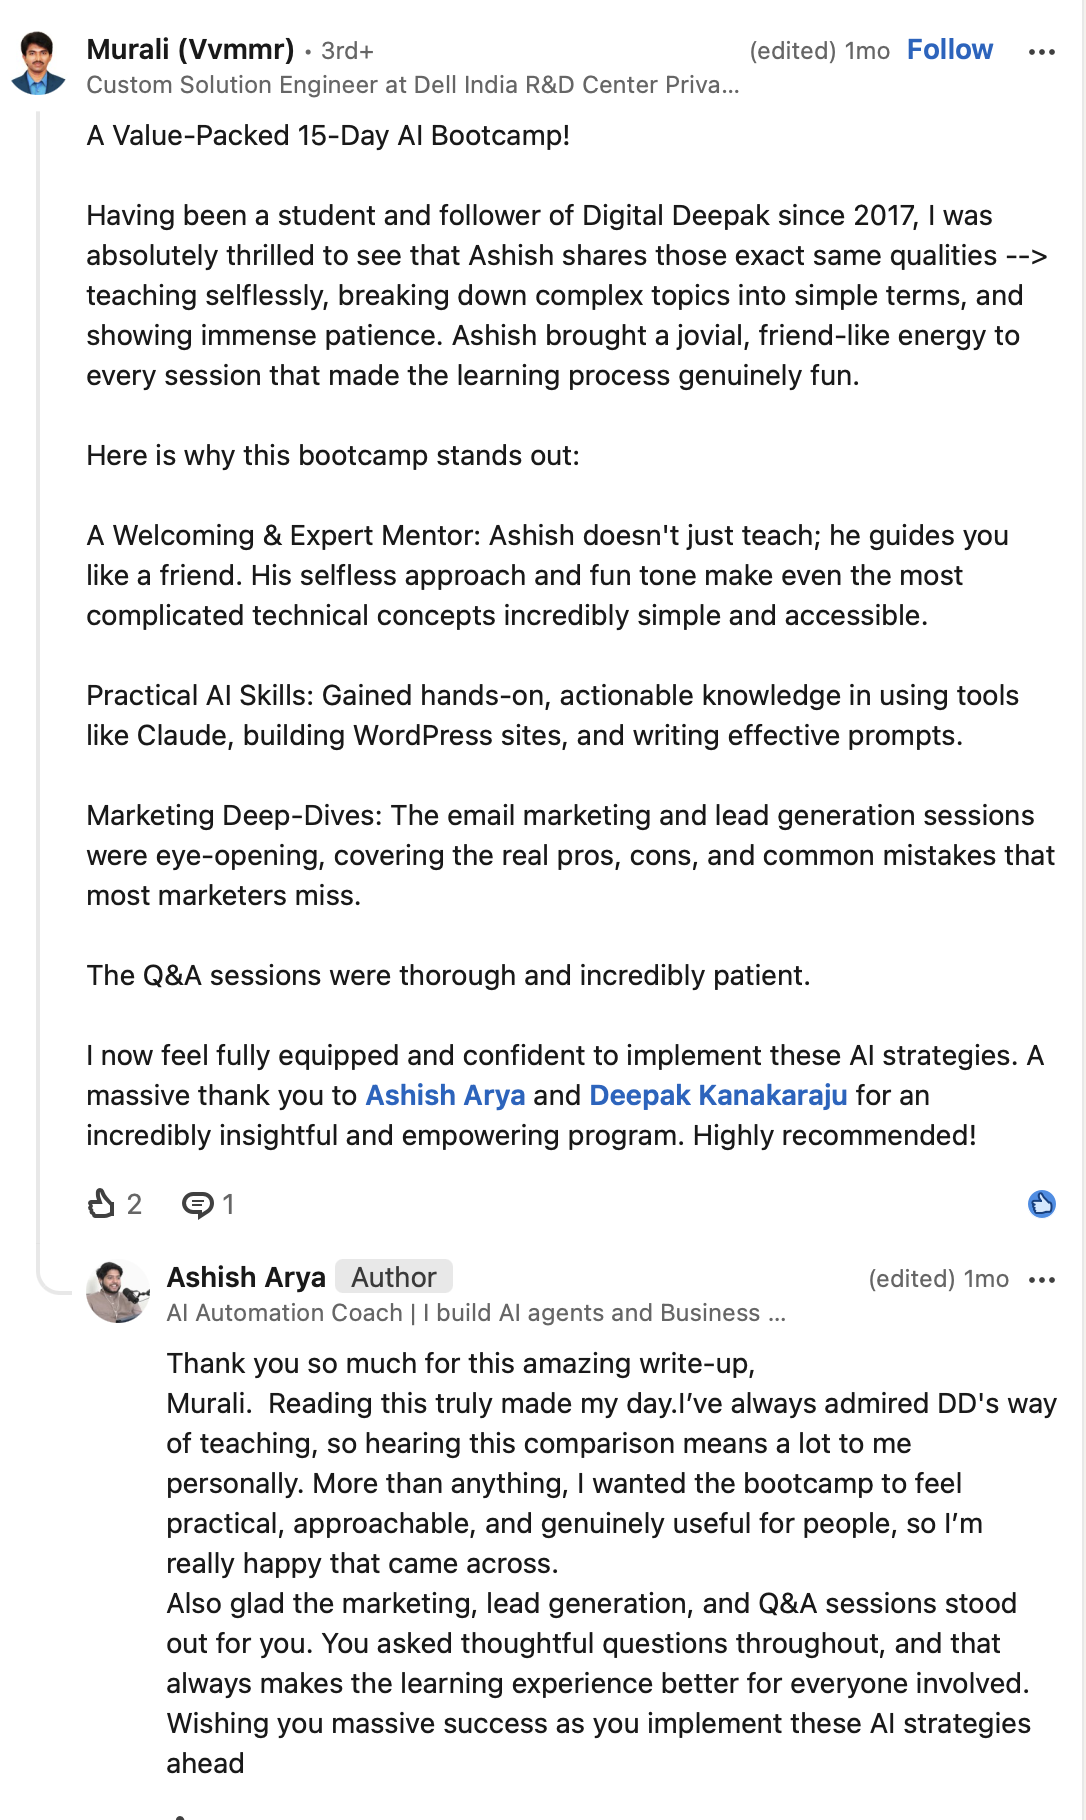Click the Ashish Arya mention link
This screenshot has width=1086, height=1820.
coord(445,1096)
